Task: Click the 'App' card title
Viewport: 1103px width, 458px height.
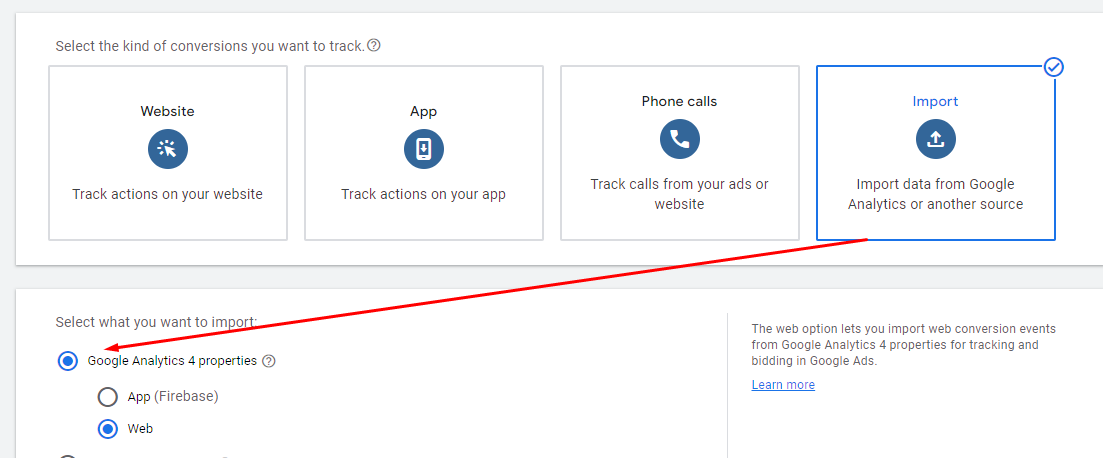Action: coord(423,111)
